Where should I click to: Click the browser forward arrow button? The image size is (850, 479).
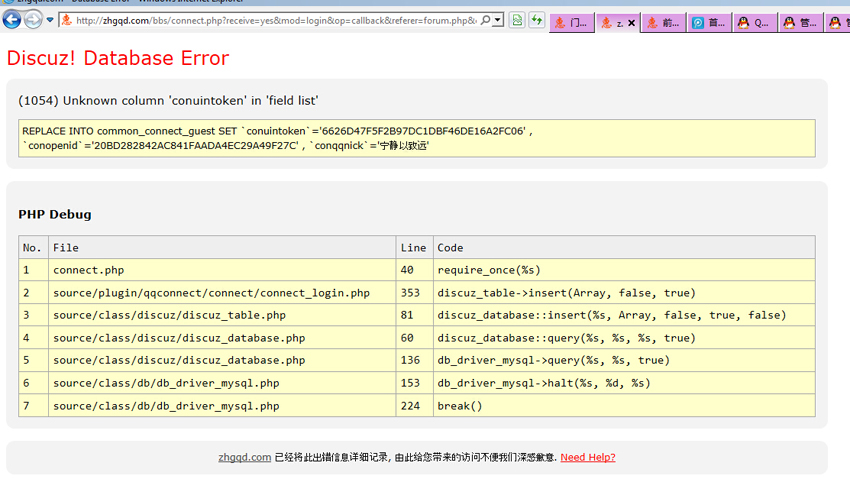pyautogui.click(x=34, y=20)
